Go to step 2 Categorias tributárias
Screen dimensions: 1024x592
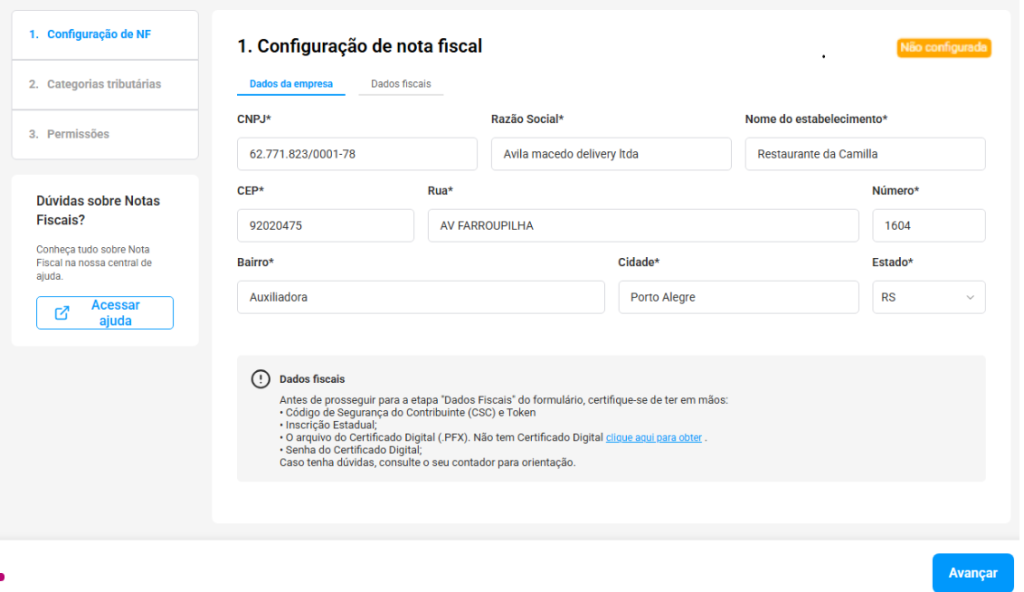pyautogui.click(x=104, y=84)
